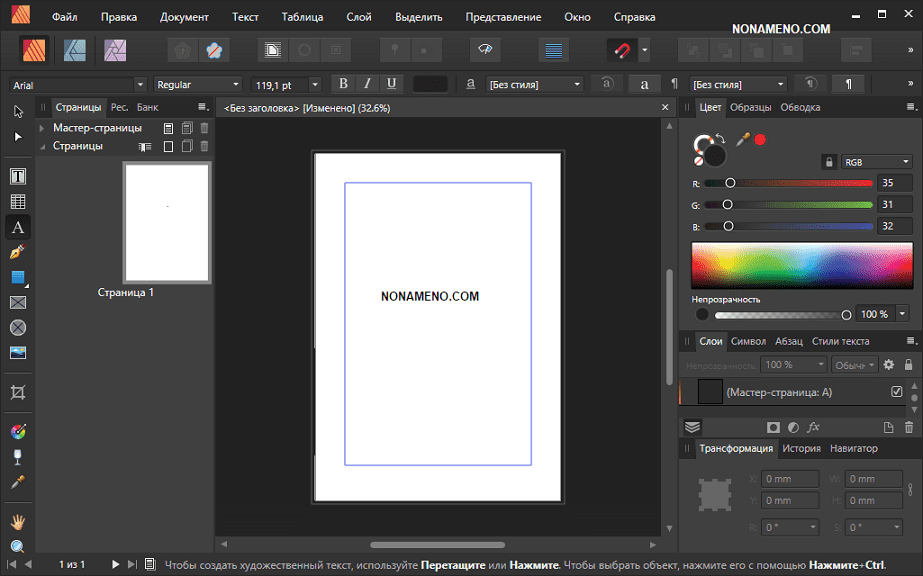This screenshot has height=576, width=923.
Task: Switch to the Образцы tab
Action: pyautogui.click(x=750, y=107)
